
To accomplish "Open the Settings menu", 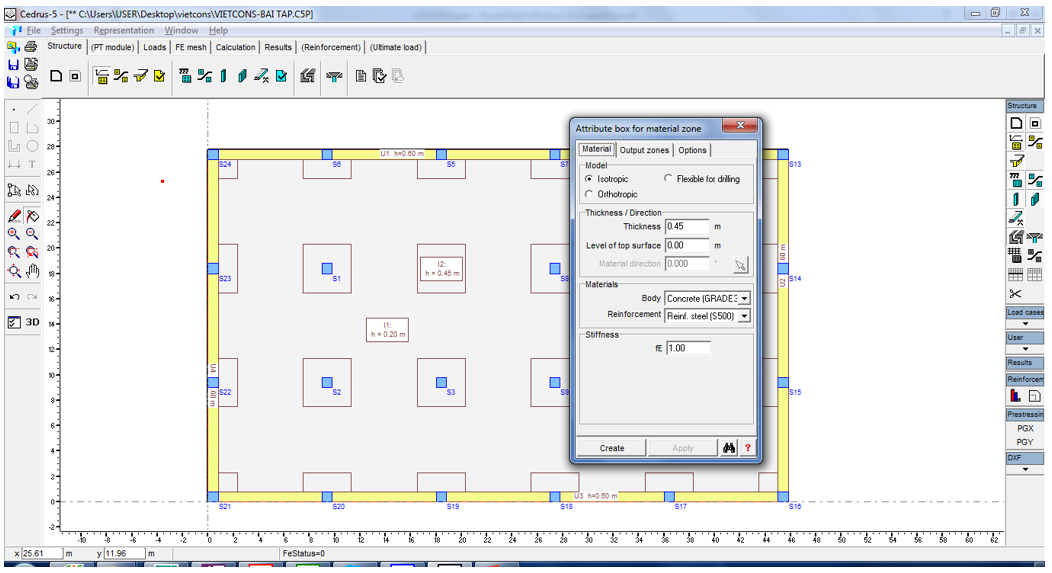I will coord(67,30).
